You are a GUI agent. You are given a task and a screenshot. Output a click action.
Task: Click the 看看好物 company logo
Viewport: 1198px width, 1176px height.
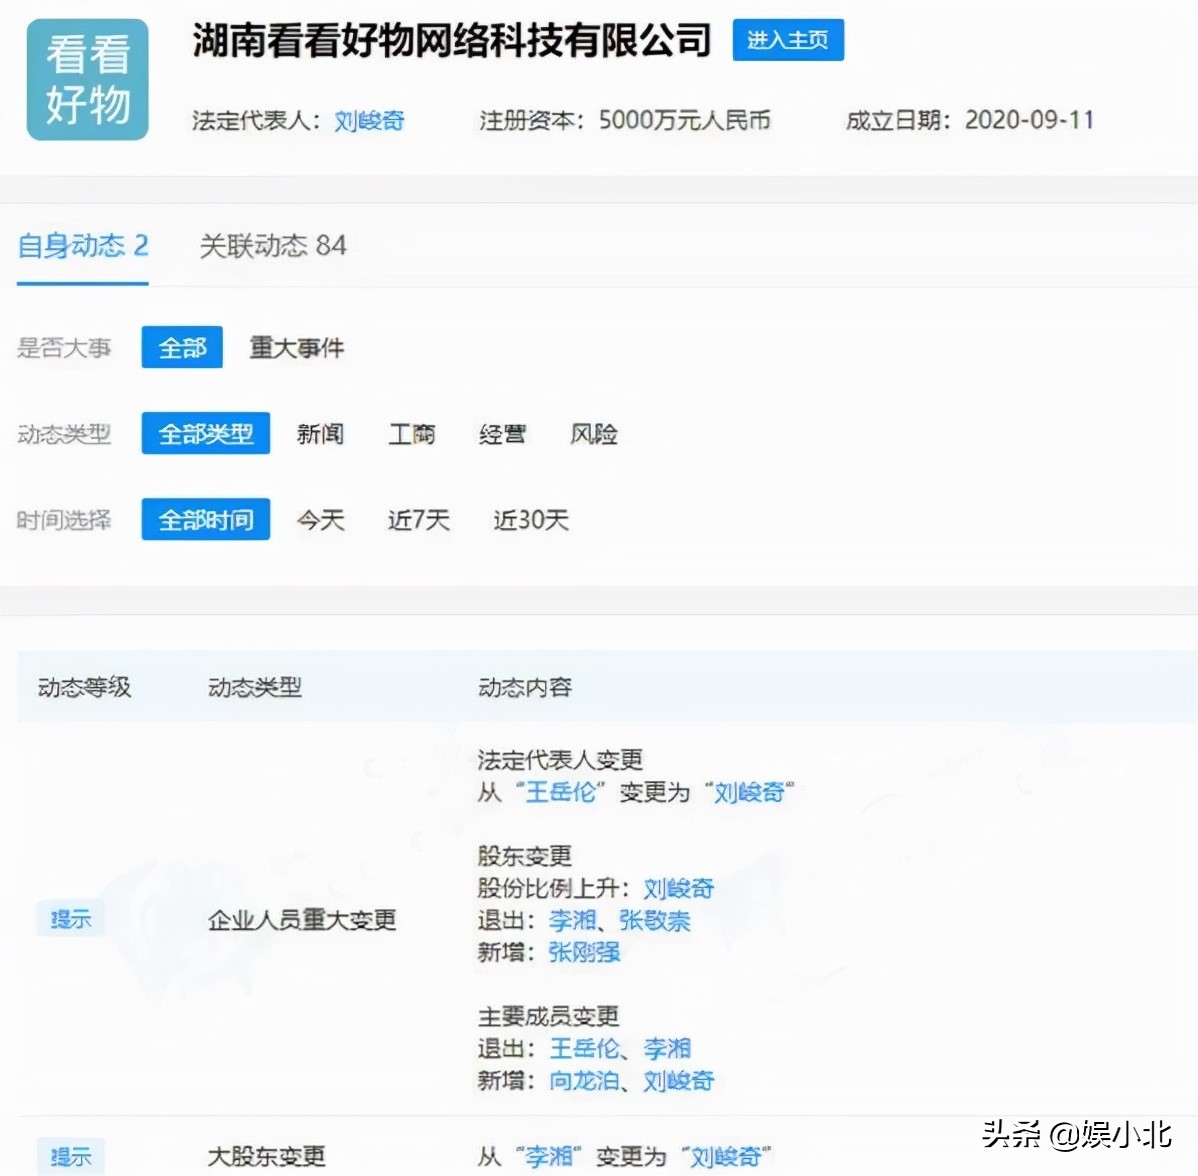(x=87, y=79)
